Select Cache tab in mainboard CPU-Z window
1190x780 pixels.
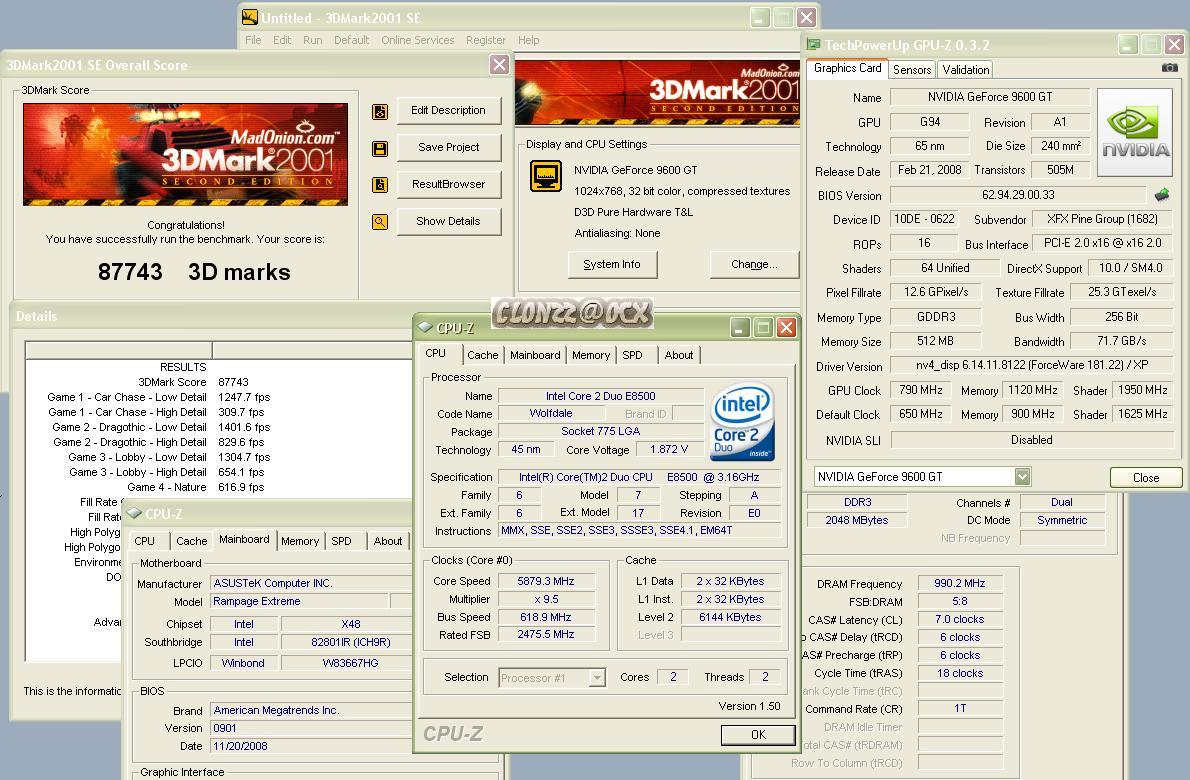pos(191,541)
